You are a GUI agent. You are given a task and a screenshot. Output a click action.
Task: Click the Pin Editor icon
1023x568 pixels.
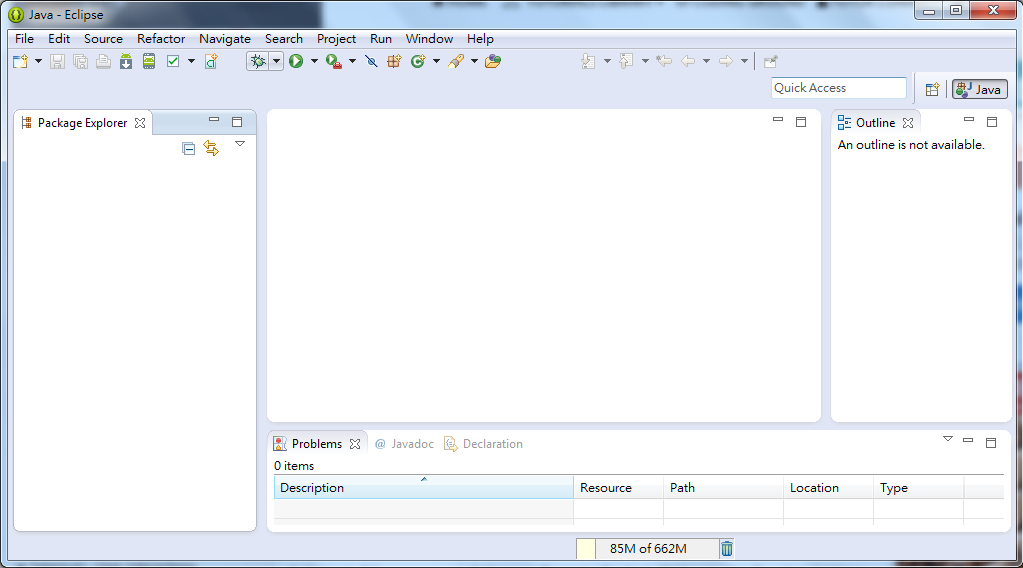point(771,61)
